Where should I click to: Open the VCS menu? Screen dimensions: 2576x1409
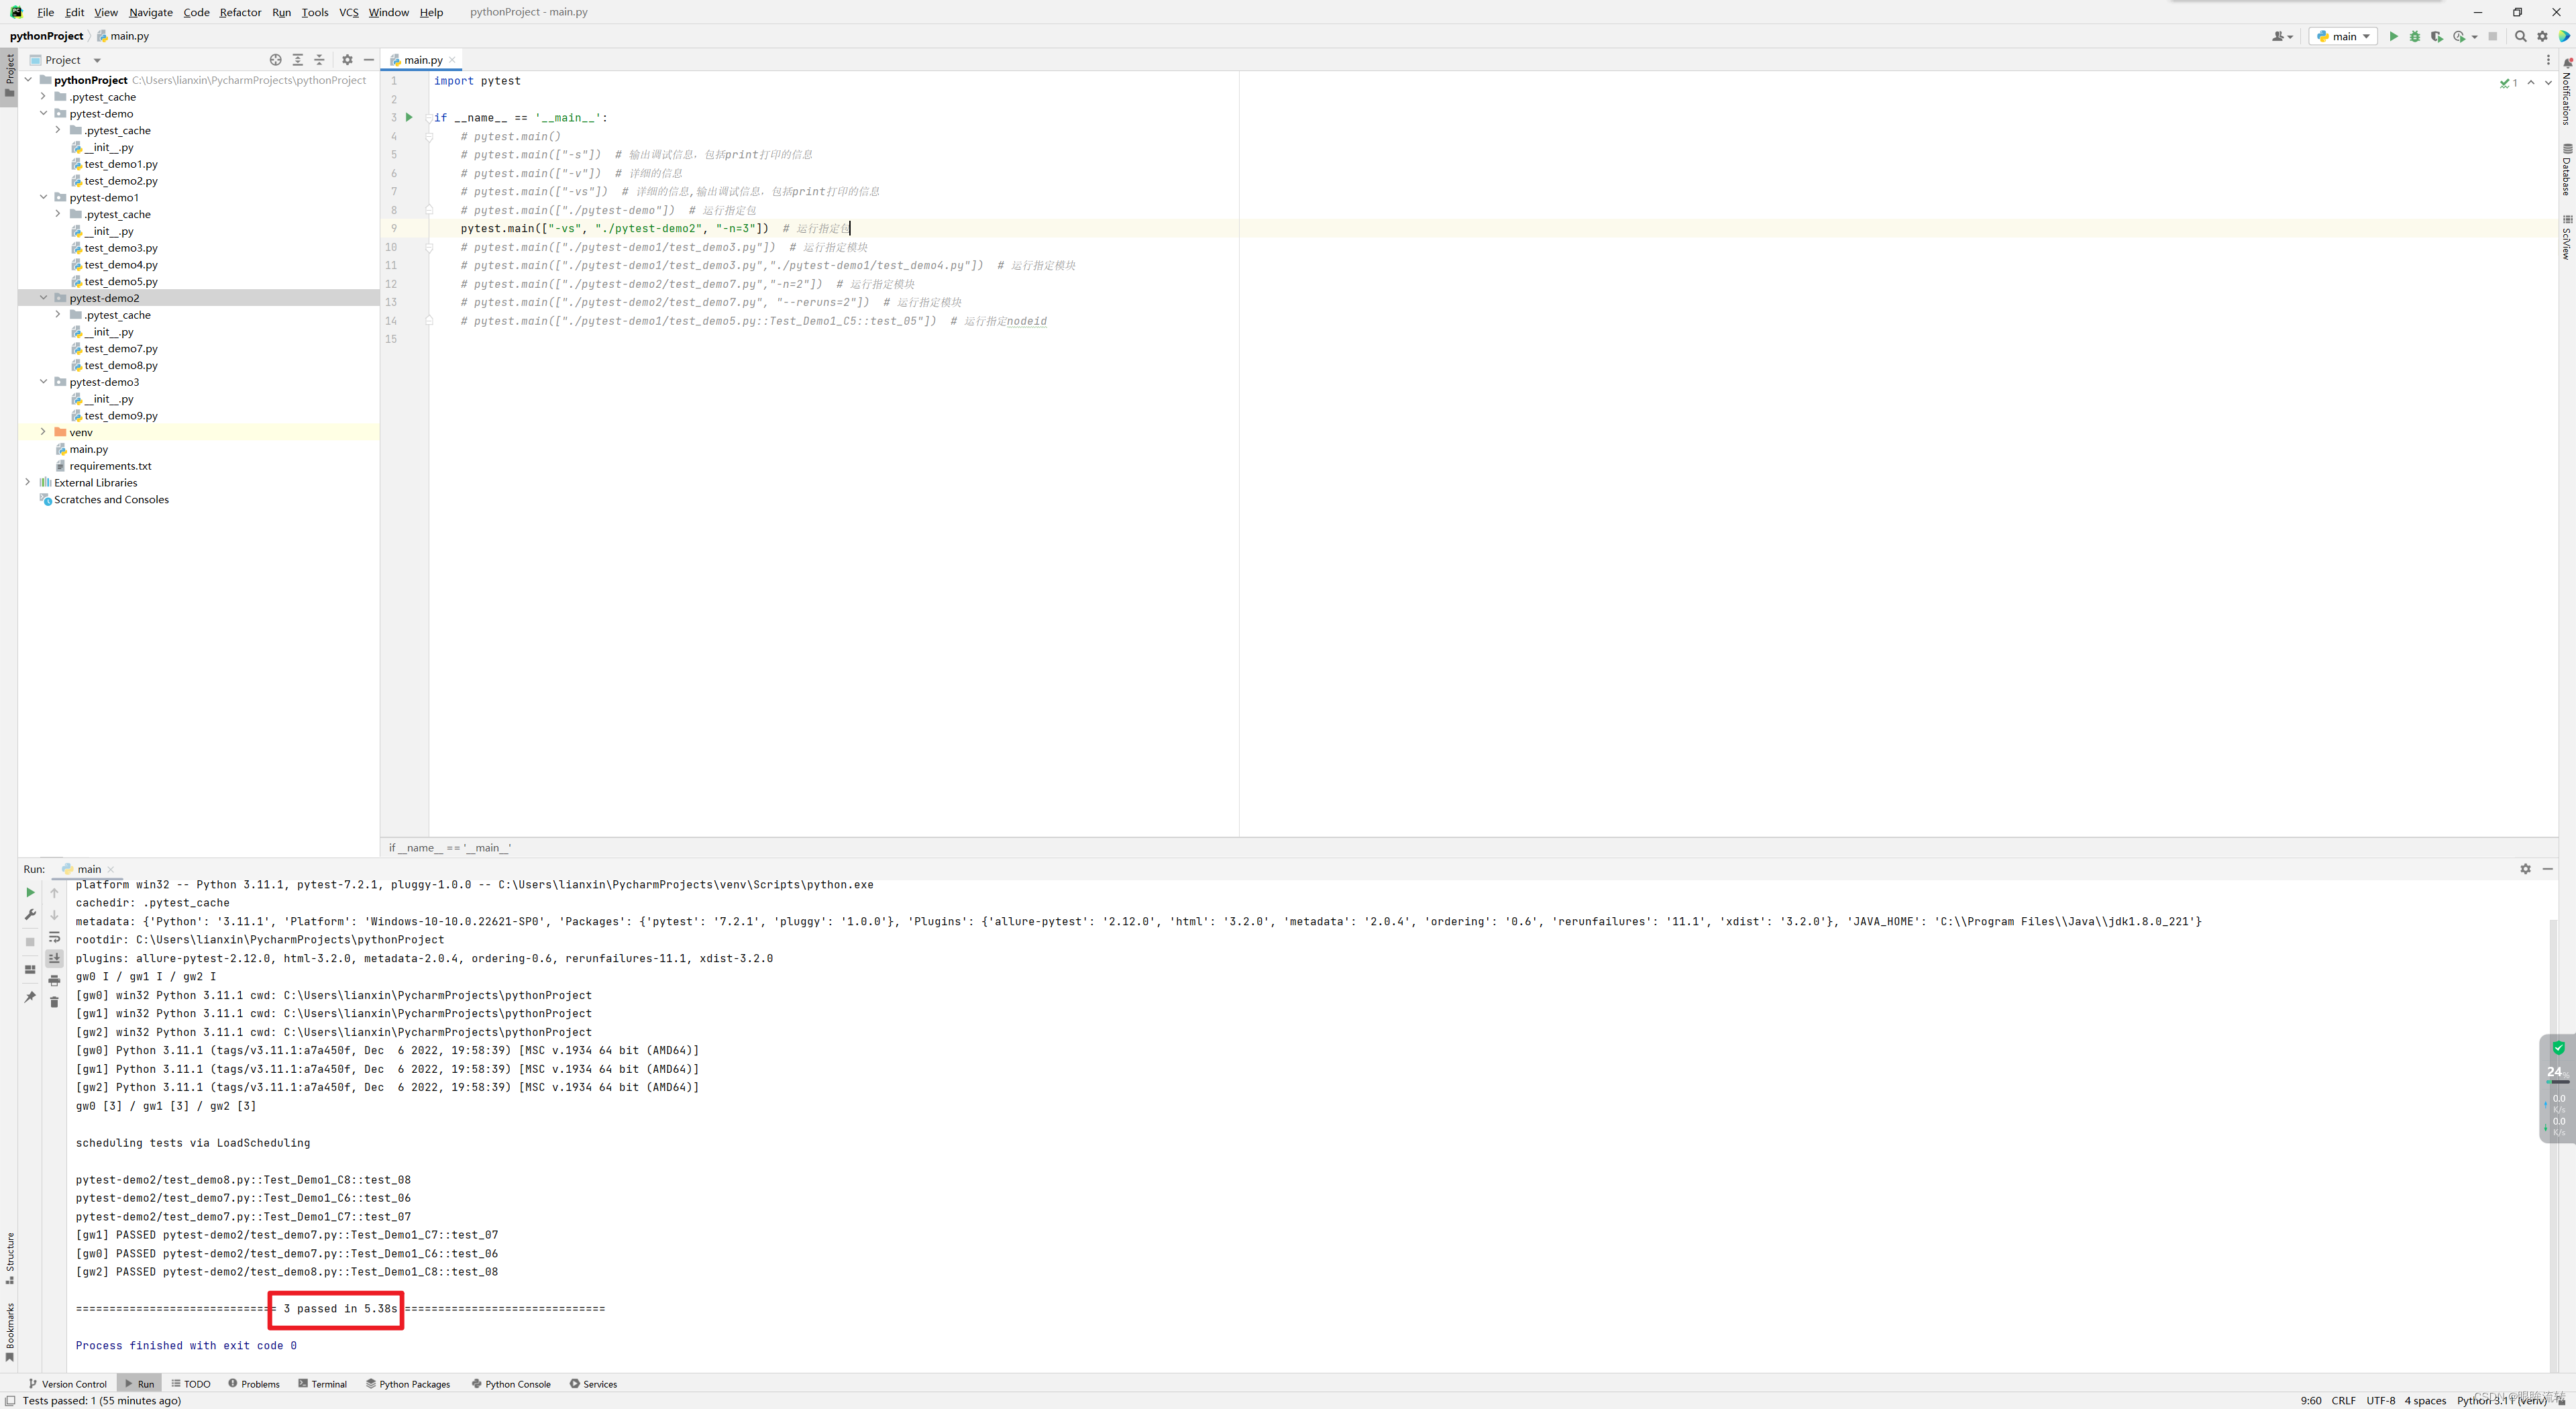point(348,12)
